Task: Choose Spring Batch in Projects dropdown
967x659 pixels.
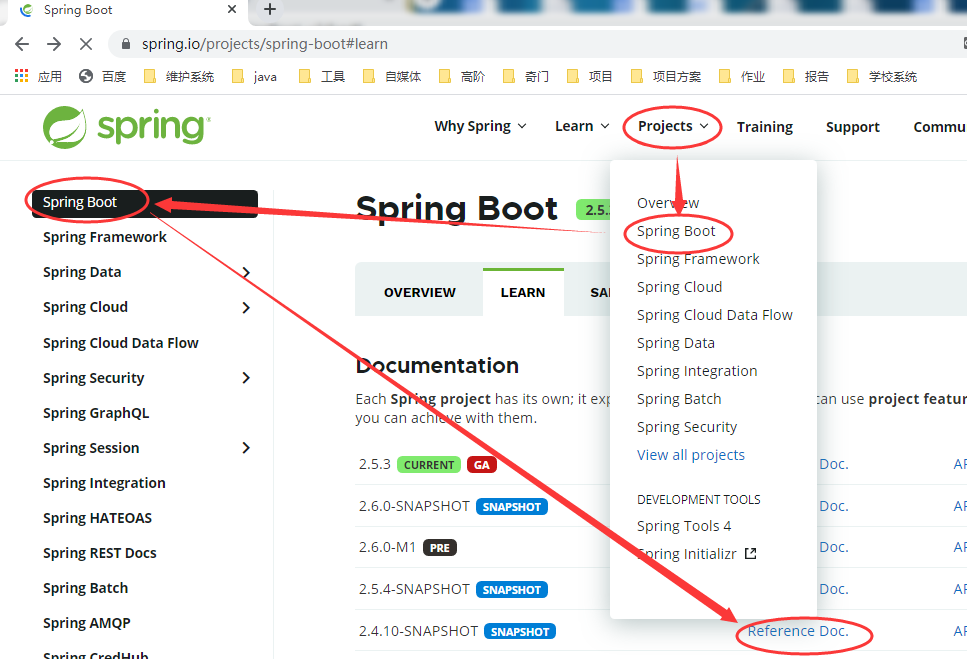Action: click(x=679, y=399)
